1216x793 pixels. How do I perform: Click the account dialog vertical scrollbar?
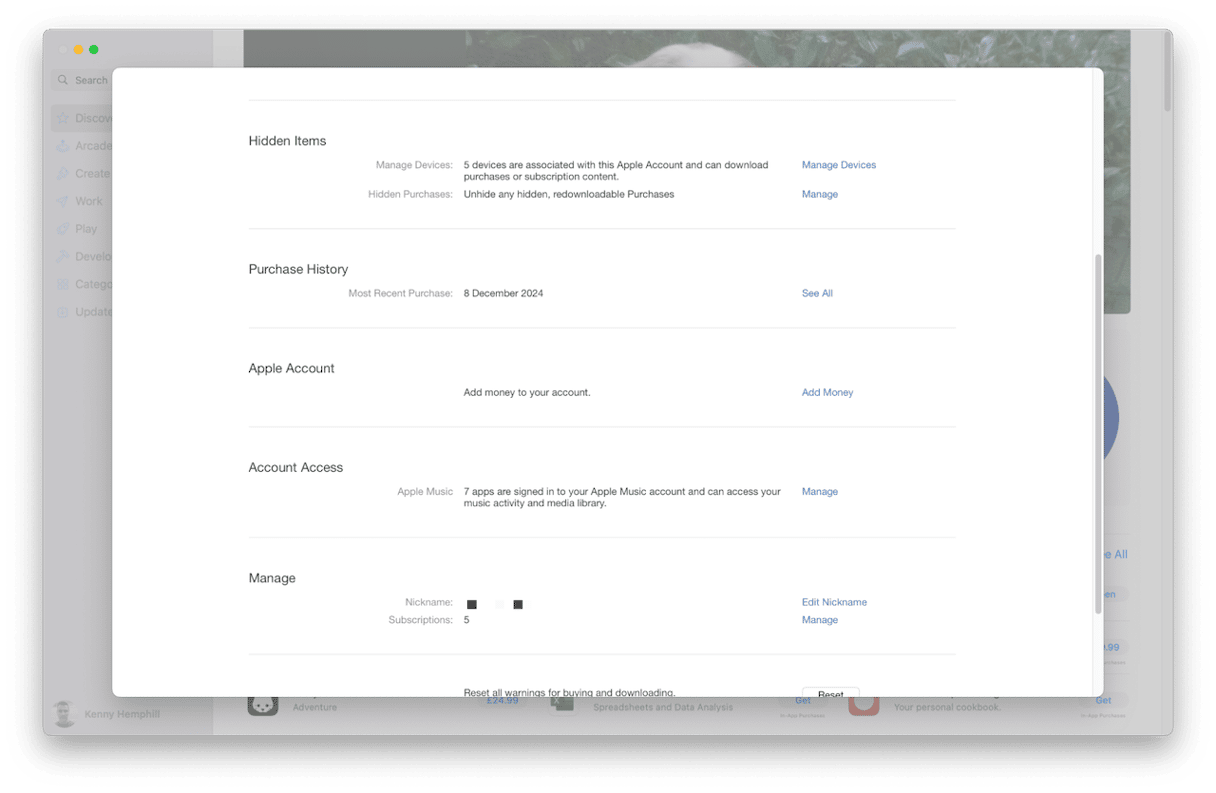pos(1098,420)
